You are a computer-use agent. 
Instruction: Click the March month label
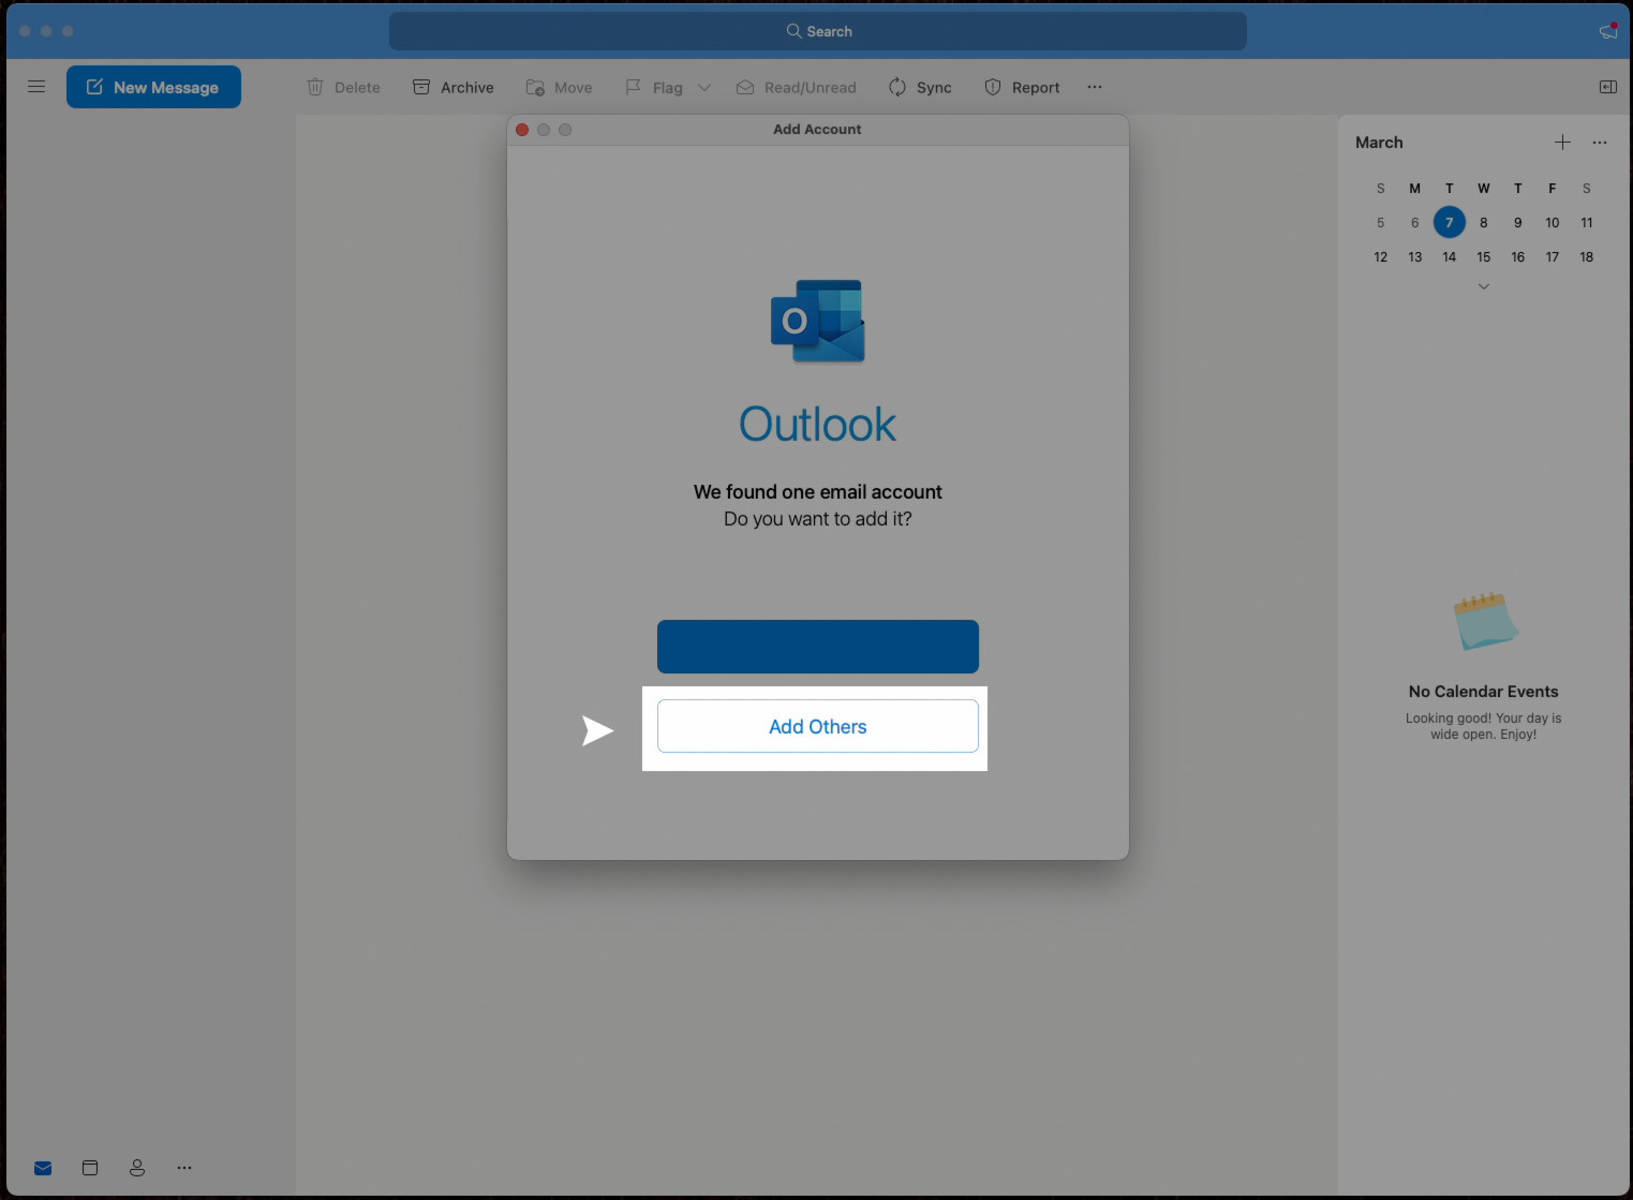coord(1379,142)
